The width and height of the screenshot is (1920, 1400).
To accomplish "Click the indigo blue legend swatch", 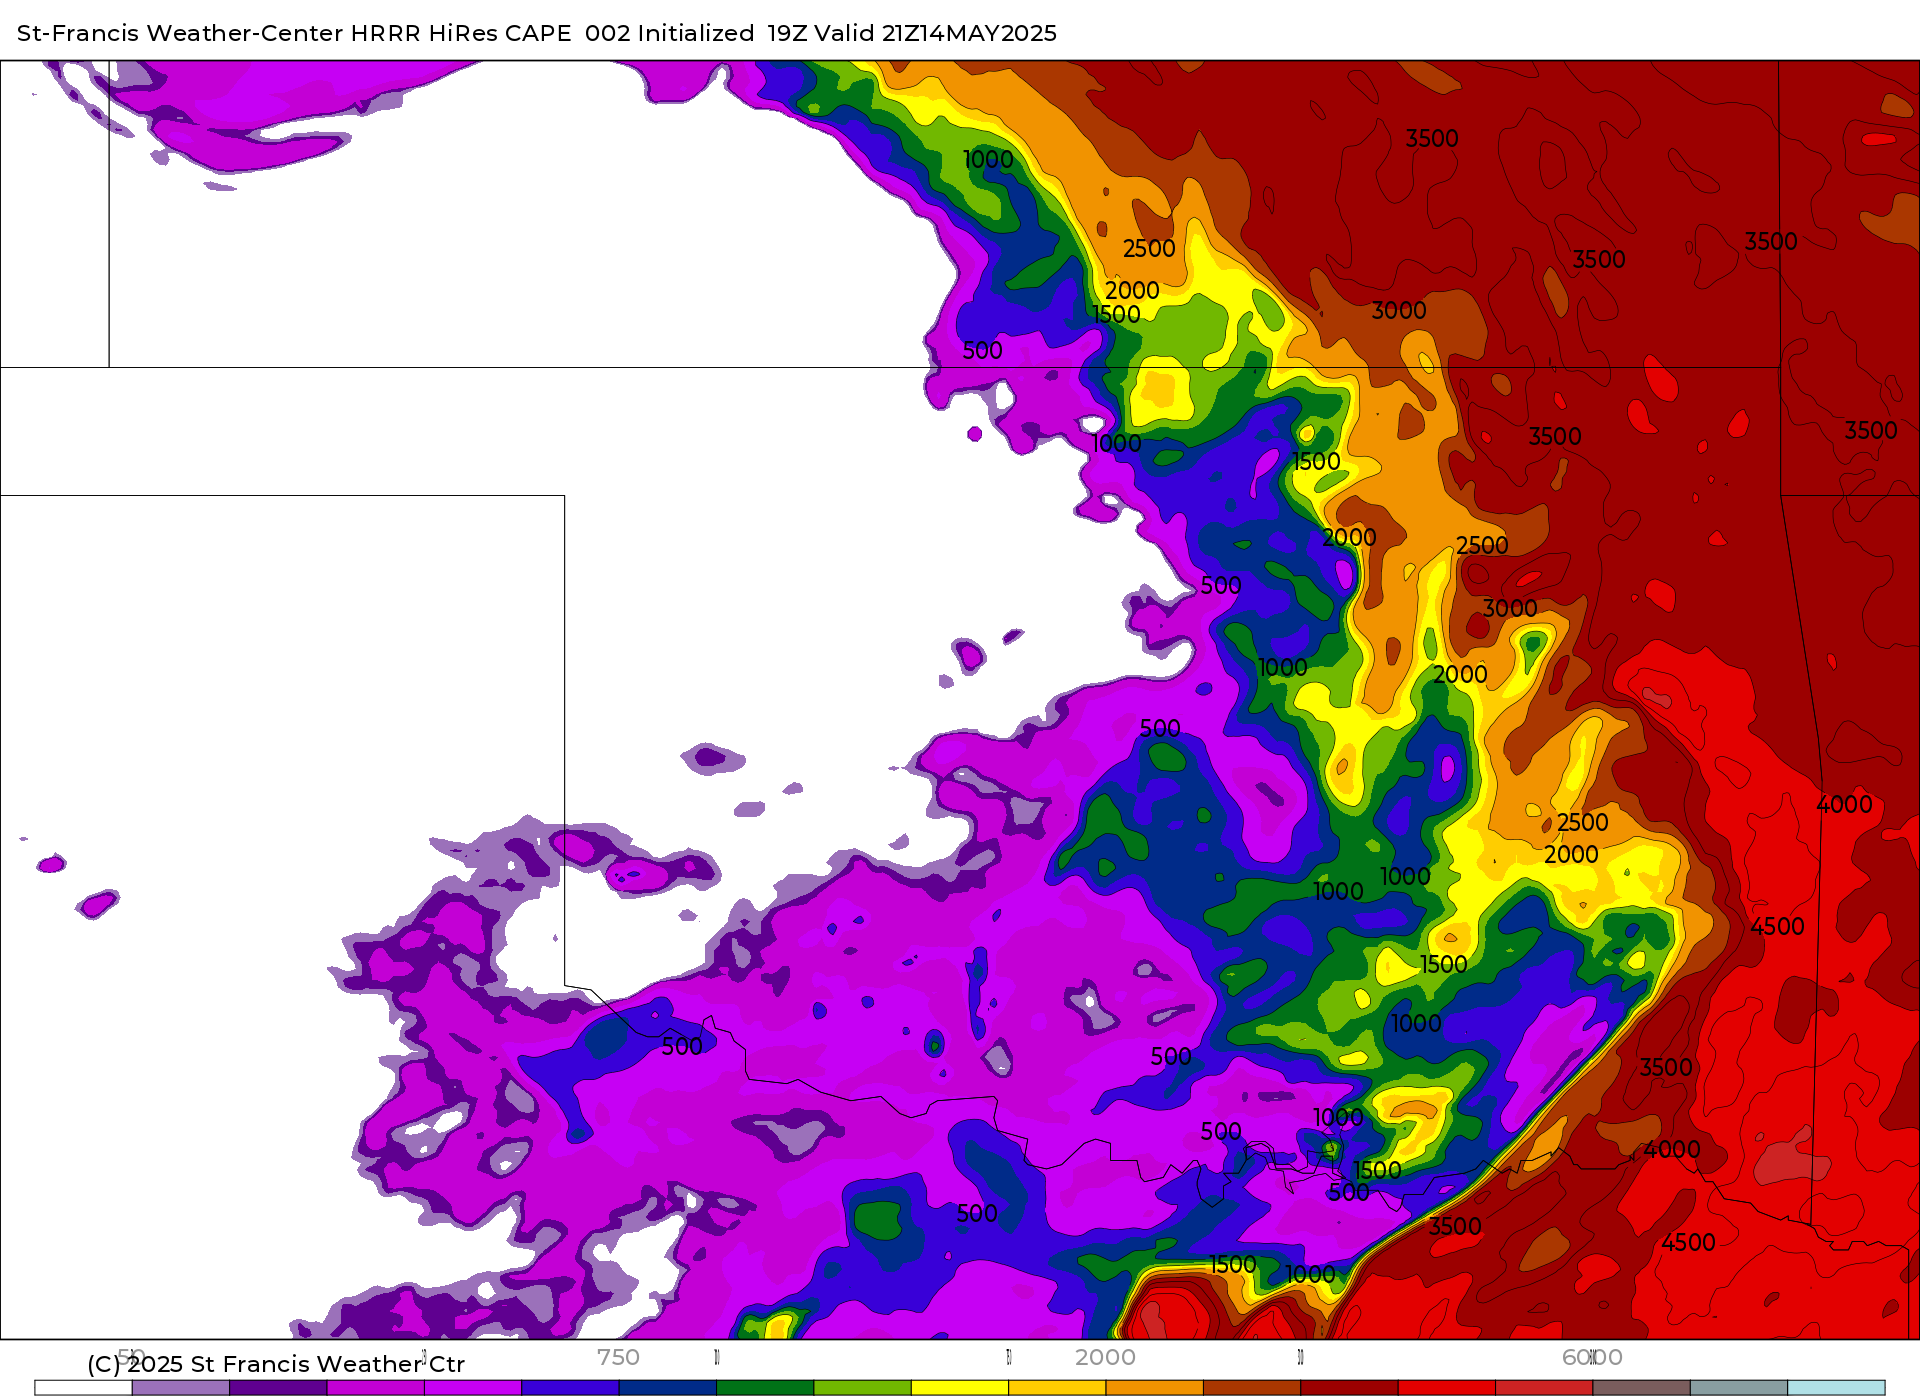I will tap(570, 1388).
